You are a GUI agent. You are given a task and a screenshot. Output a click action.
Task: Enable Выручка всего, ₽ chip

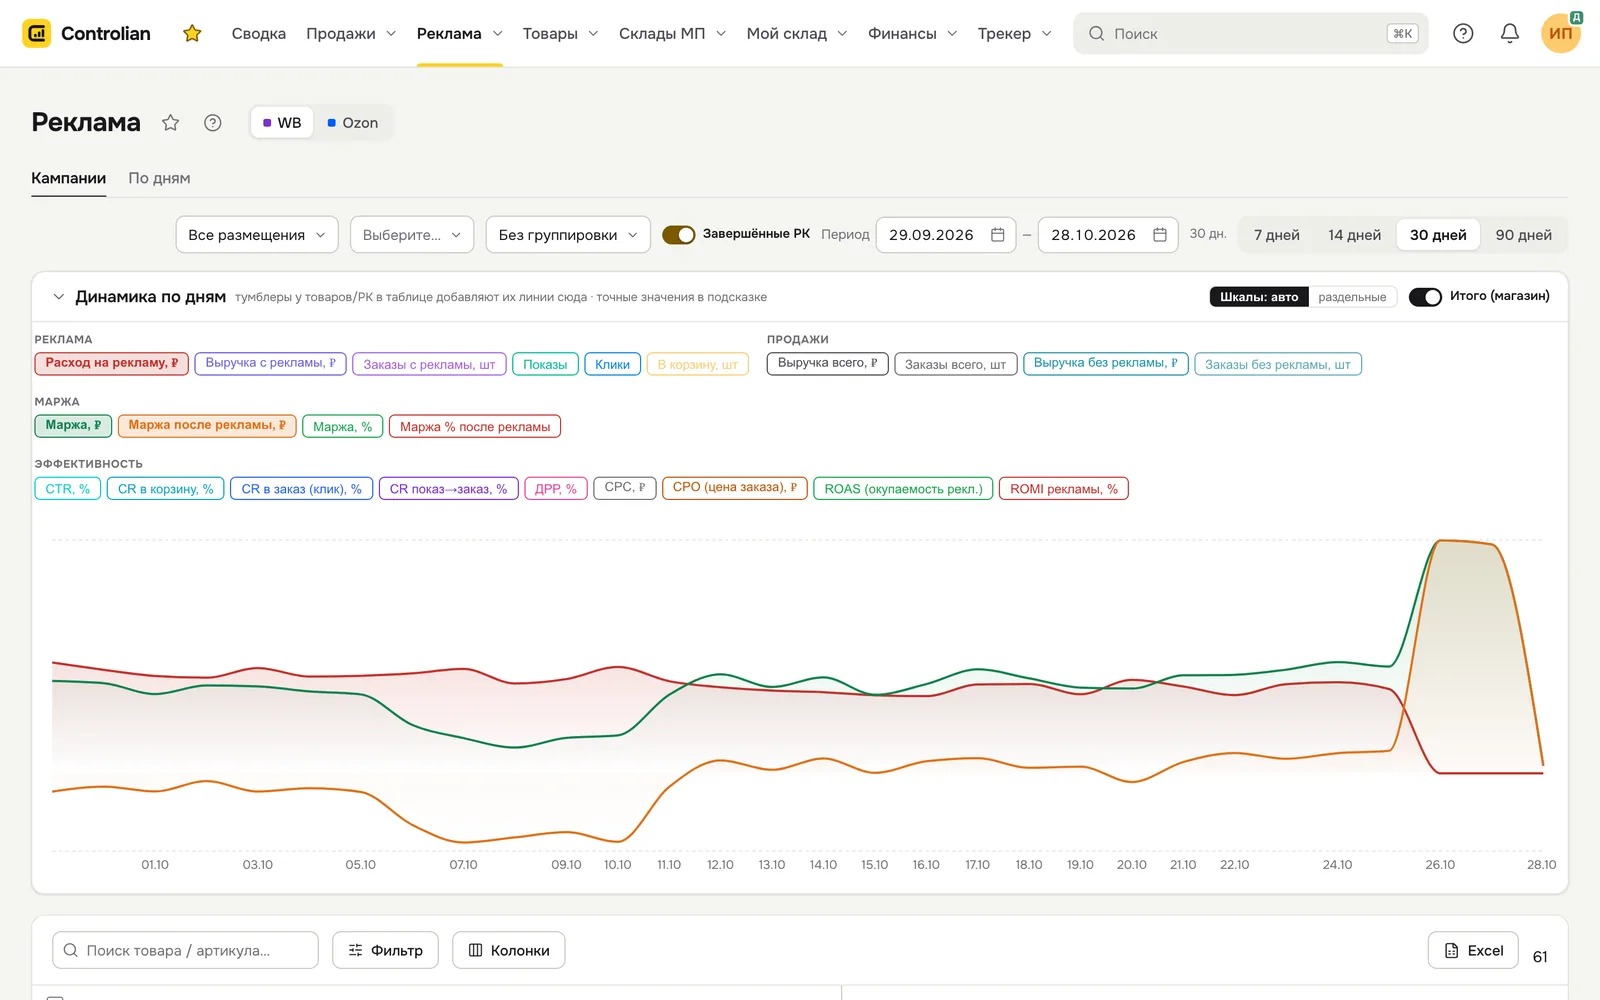(827, 364)
